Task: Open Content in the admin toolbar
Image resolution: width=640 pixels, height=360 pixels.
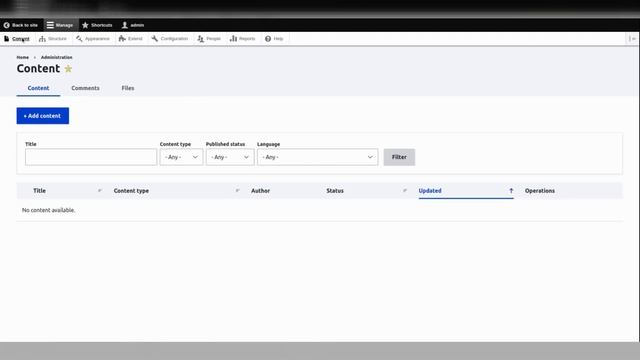Action: (17, 39)
